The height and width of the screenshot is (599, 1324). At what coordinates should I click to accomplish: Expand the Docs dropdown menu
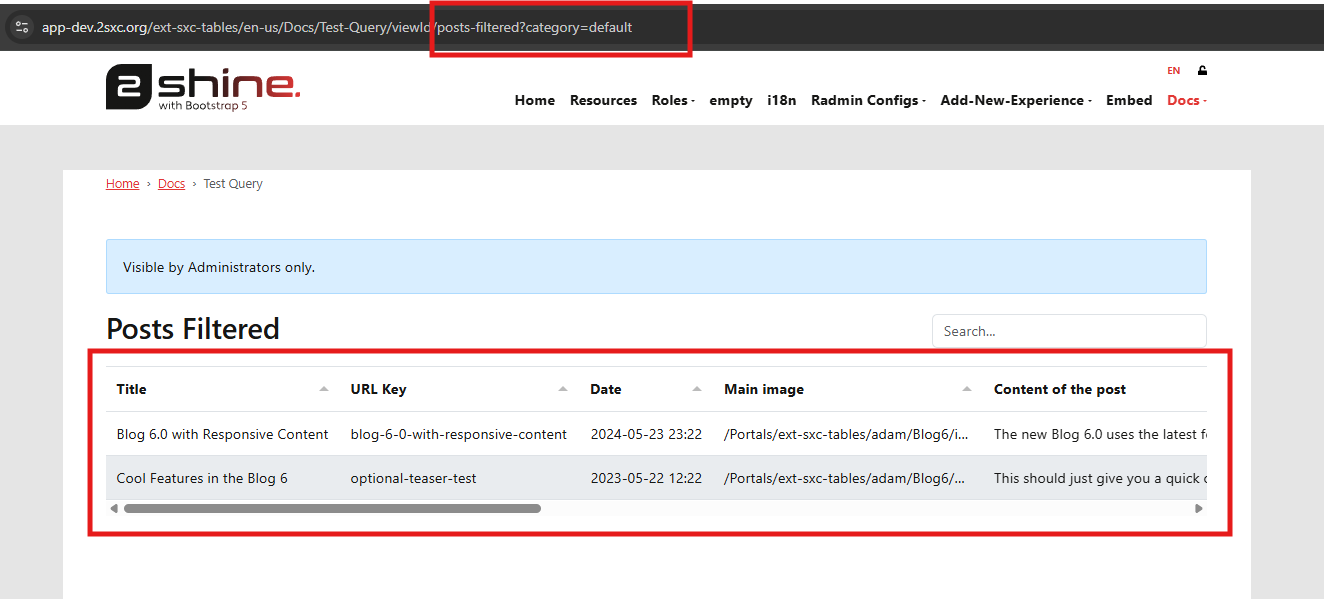[1187, 100]
